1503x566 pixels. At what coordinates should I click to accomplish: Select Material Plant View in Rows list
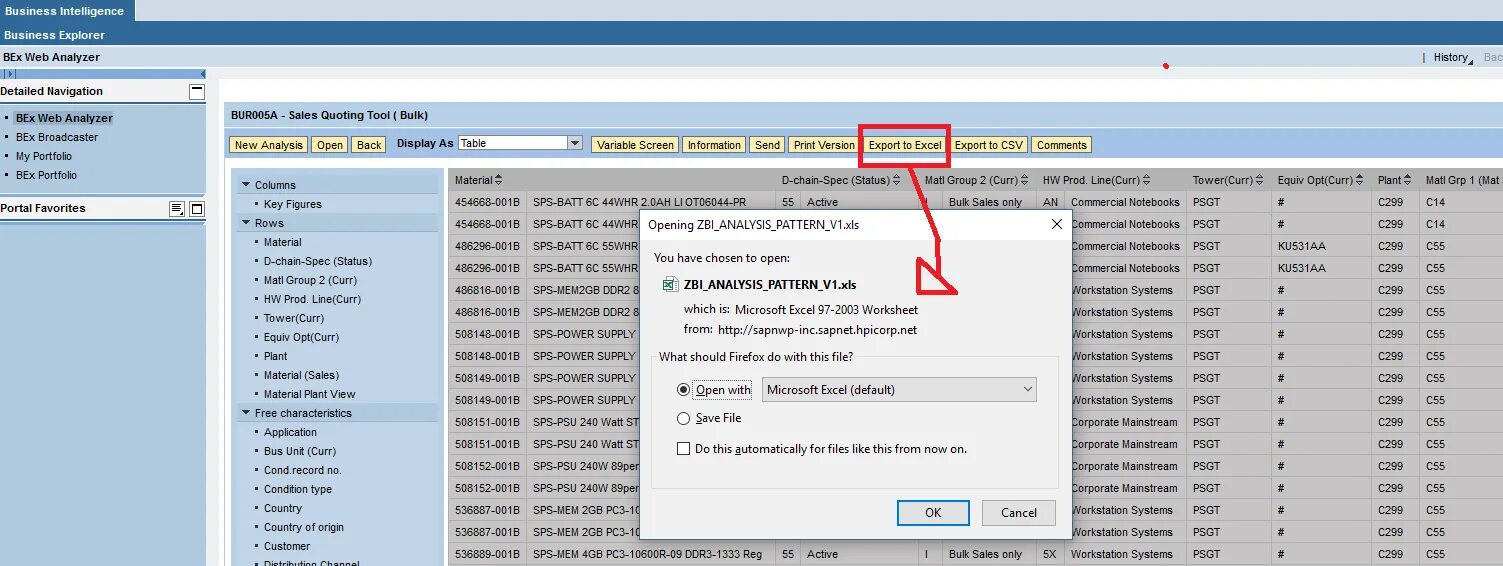(310, 394)
